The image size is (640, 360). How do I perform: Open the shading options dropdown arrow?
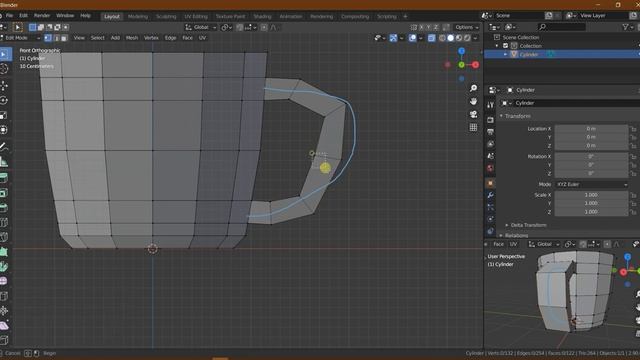point(475,38)
